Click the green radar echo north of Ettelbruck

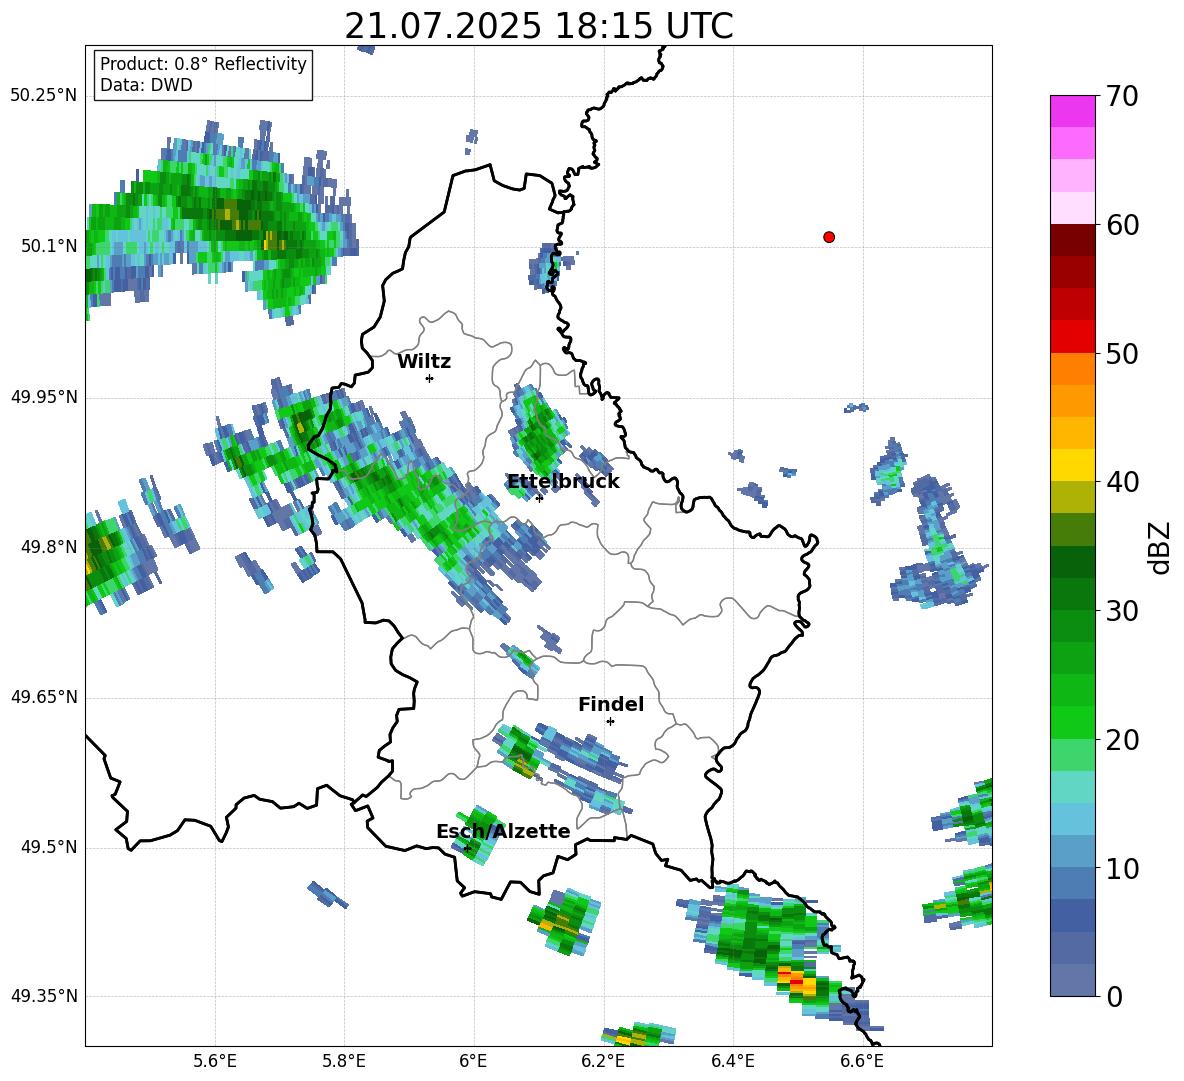click(x=539, y=433)
